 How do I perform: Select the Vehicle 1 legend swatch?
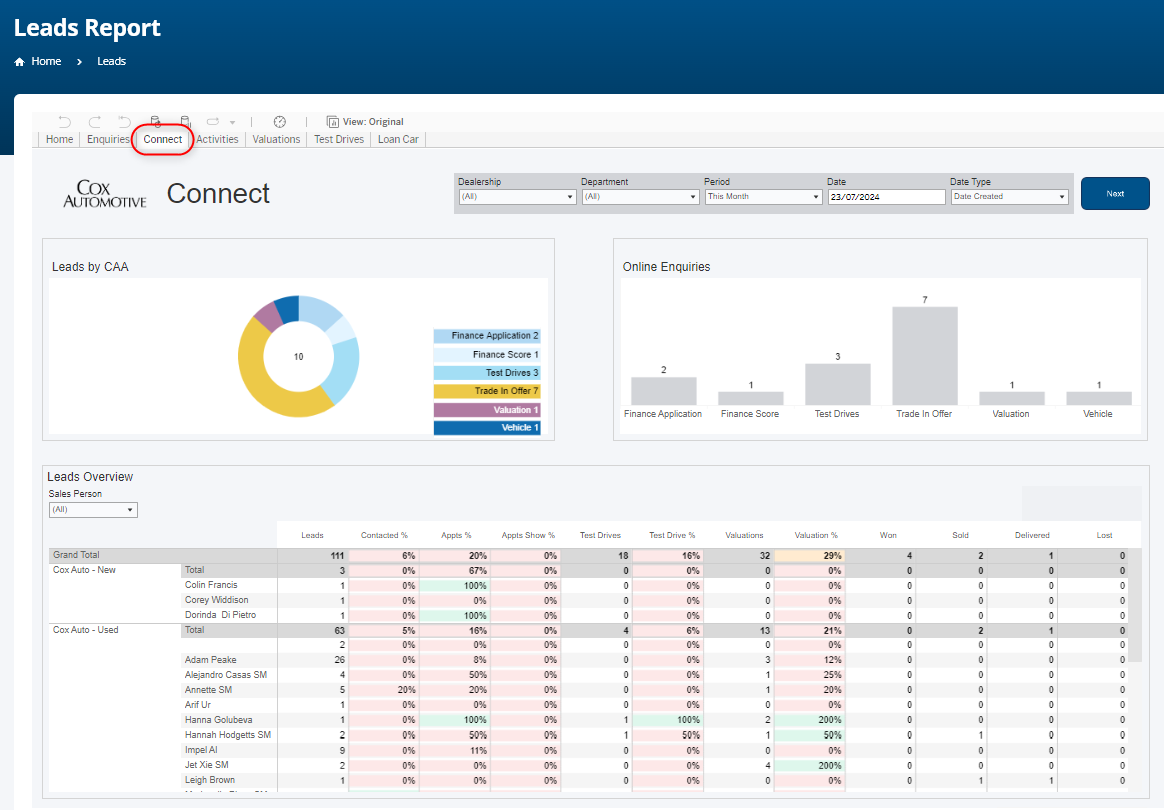487,428
